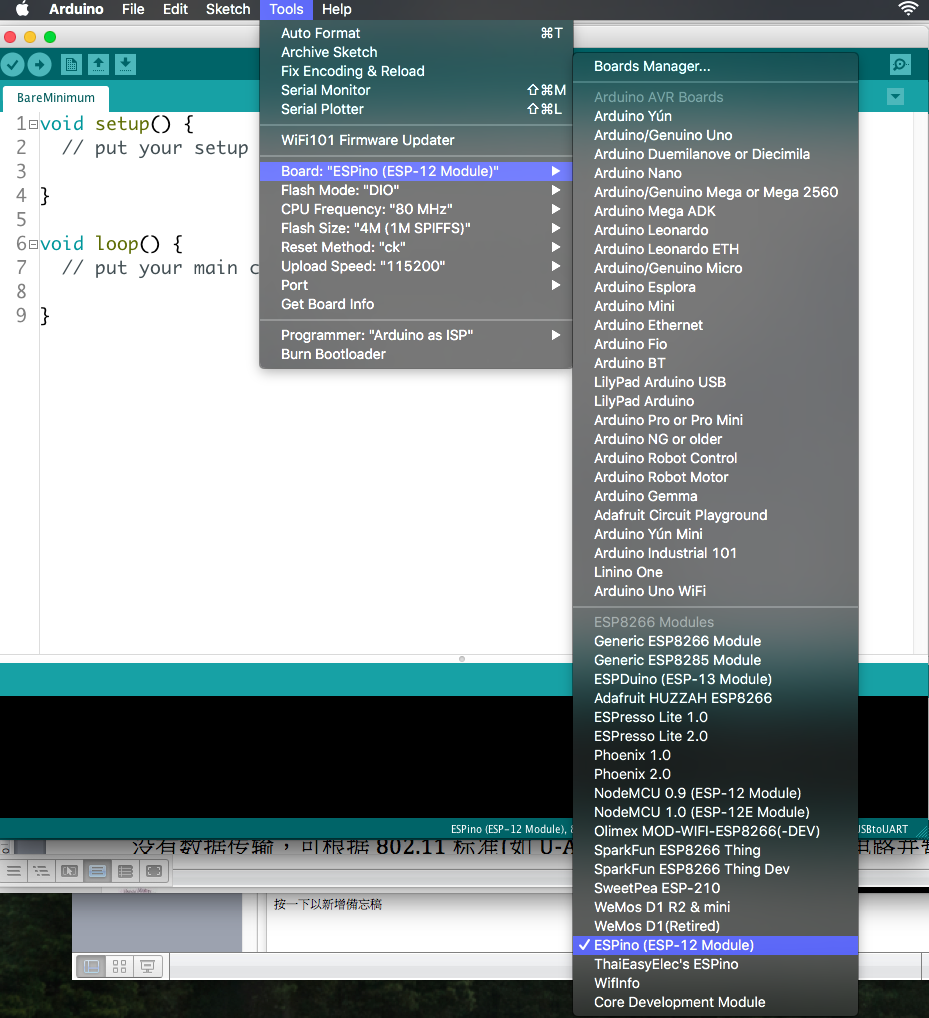Click the Verify checkmark toolbar icon

12,64
